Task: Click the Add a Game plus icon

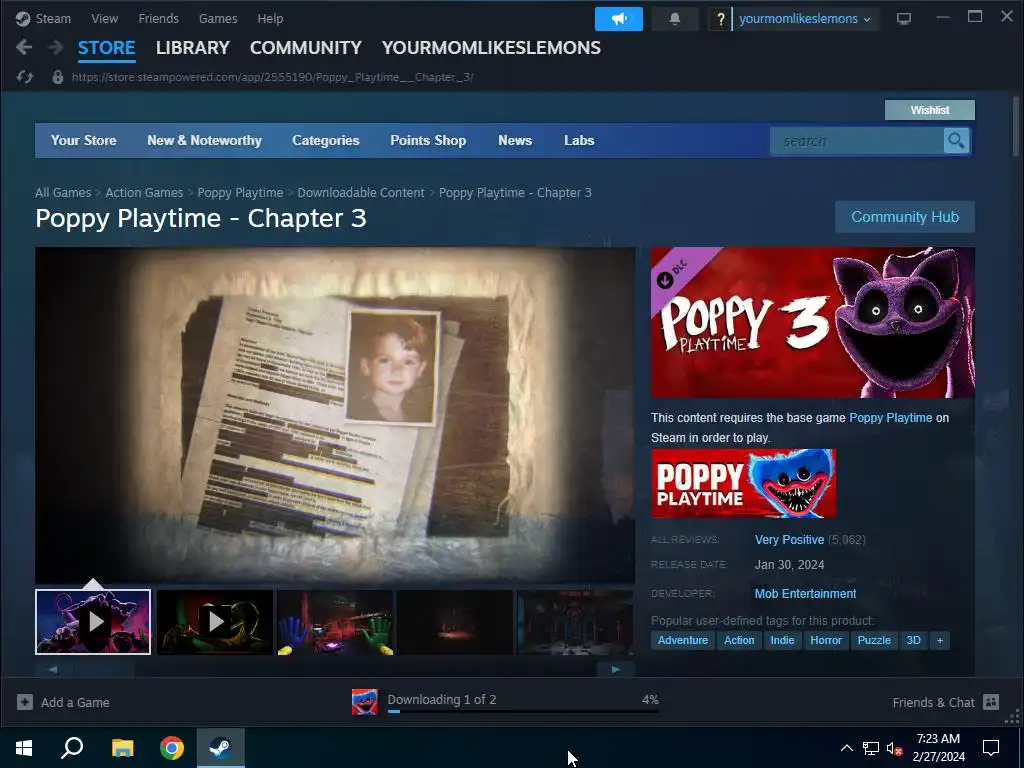Action: pyautogui.click(x=25, y=702)
